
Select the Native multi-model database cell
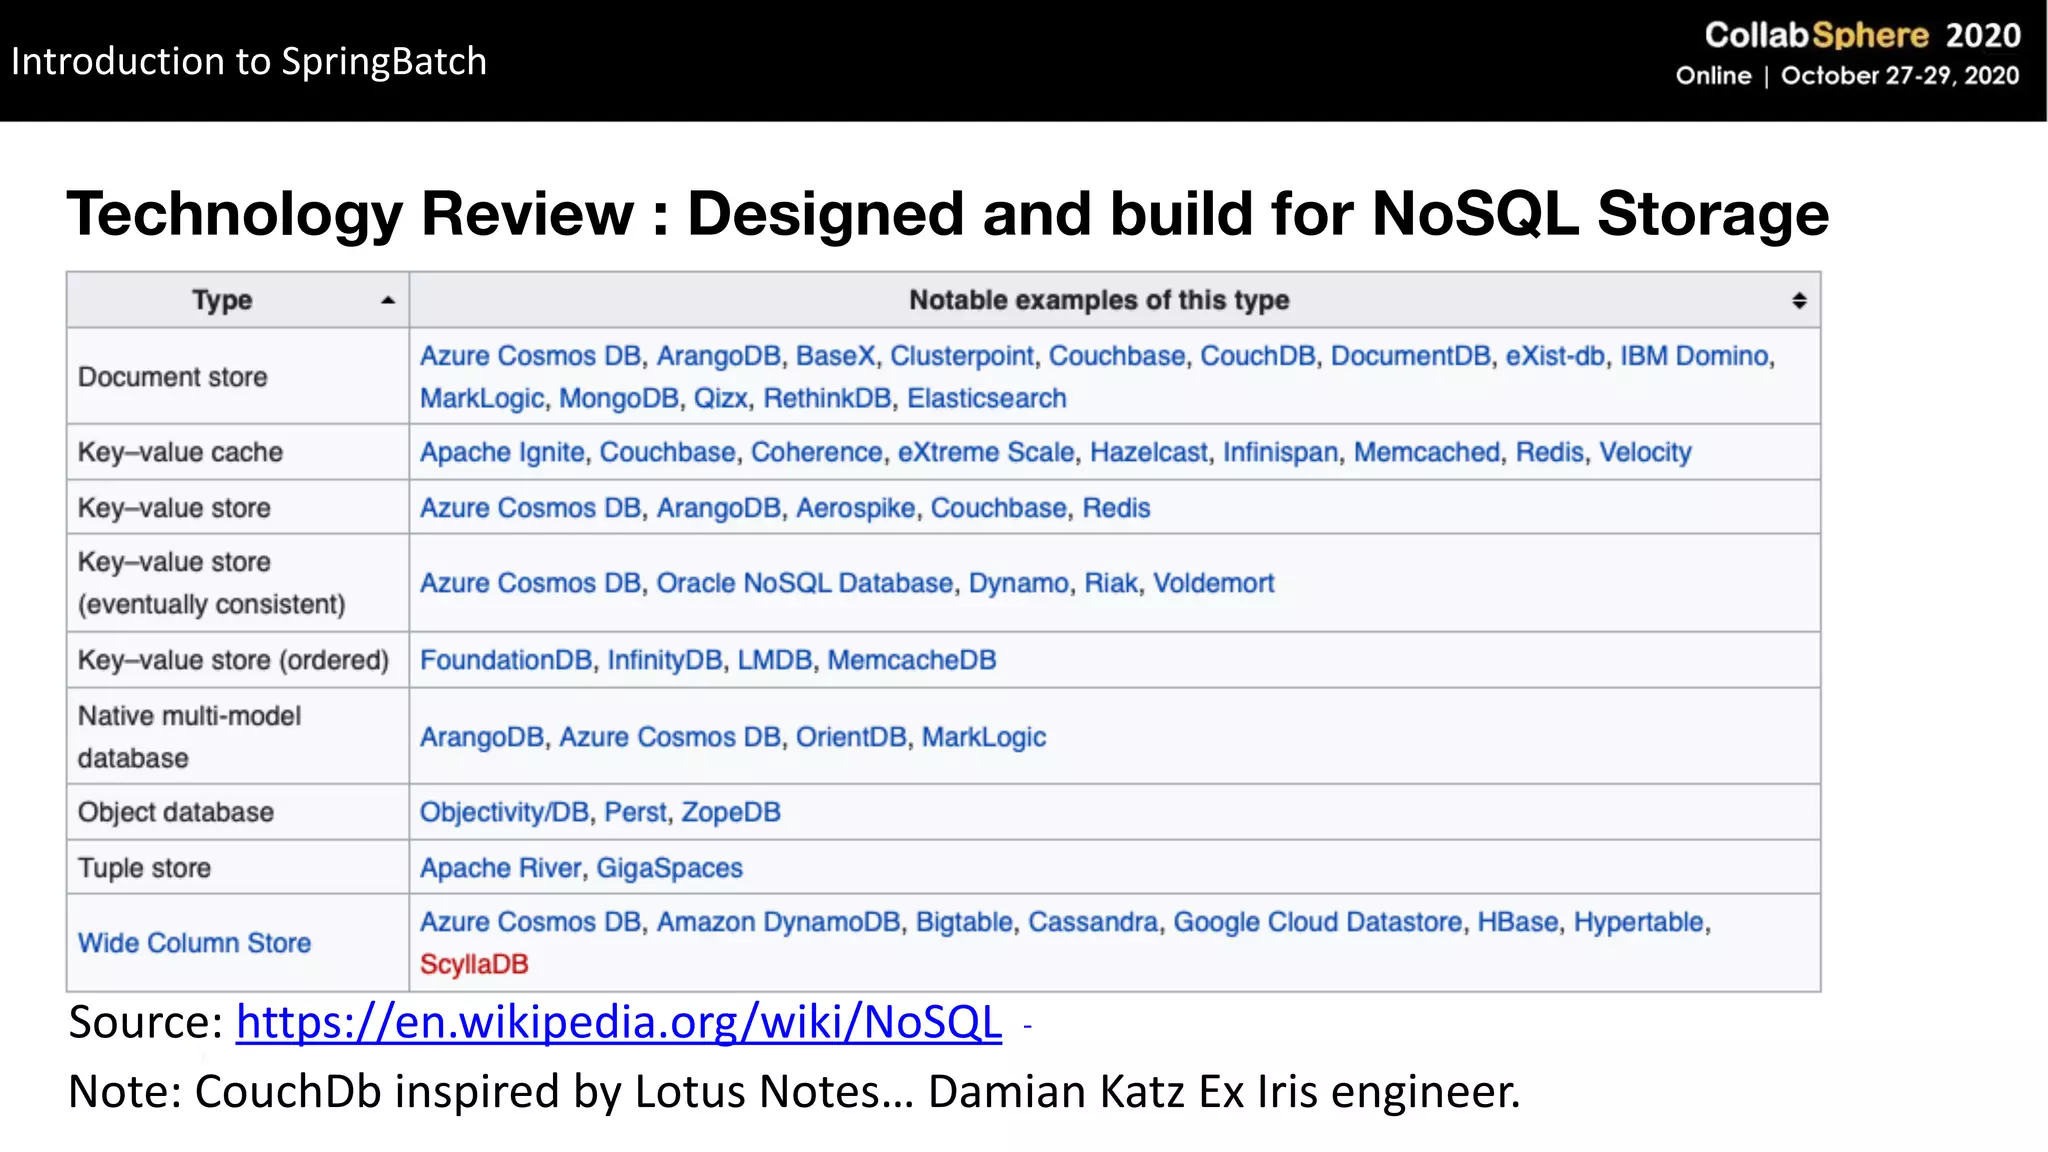[238, 736]
